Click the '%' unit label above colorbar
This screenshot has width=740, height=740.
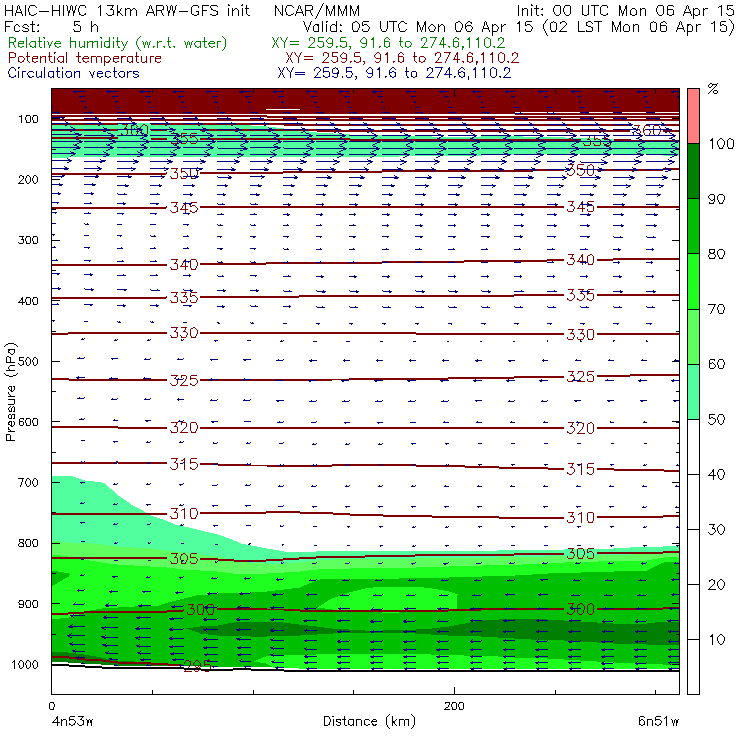coord(713,89)
